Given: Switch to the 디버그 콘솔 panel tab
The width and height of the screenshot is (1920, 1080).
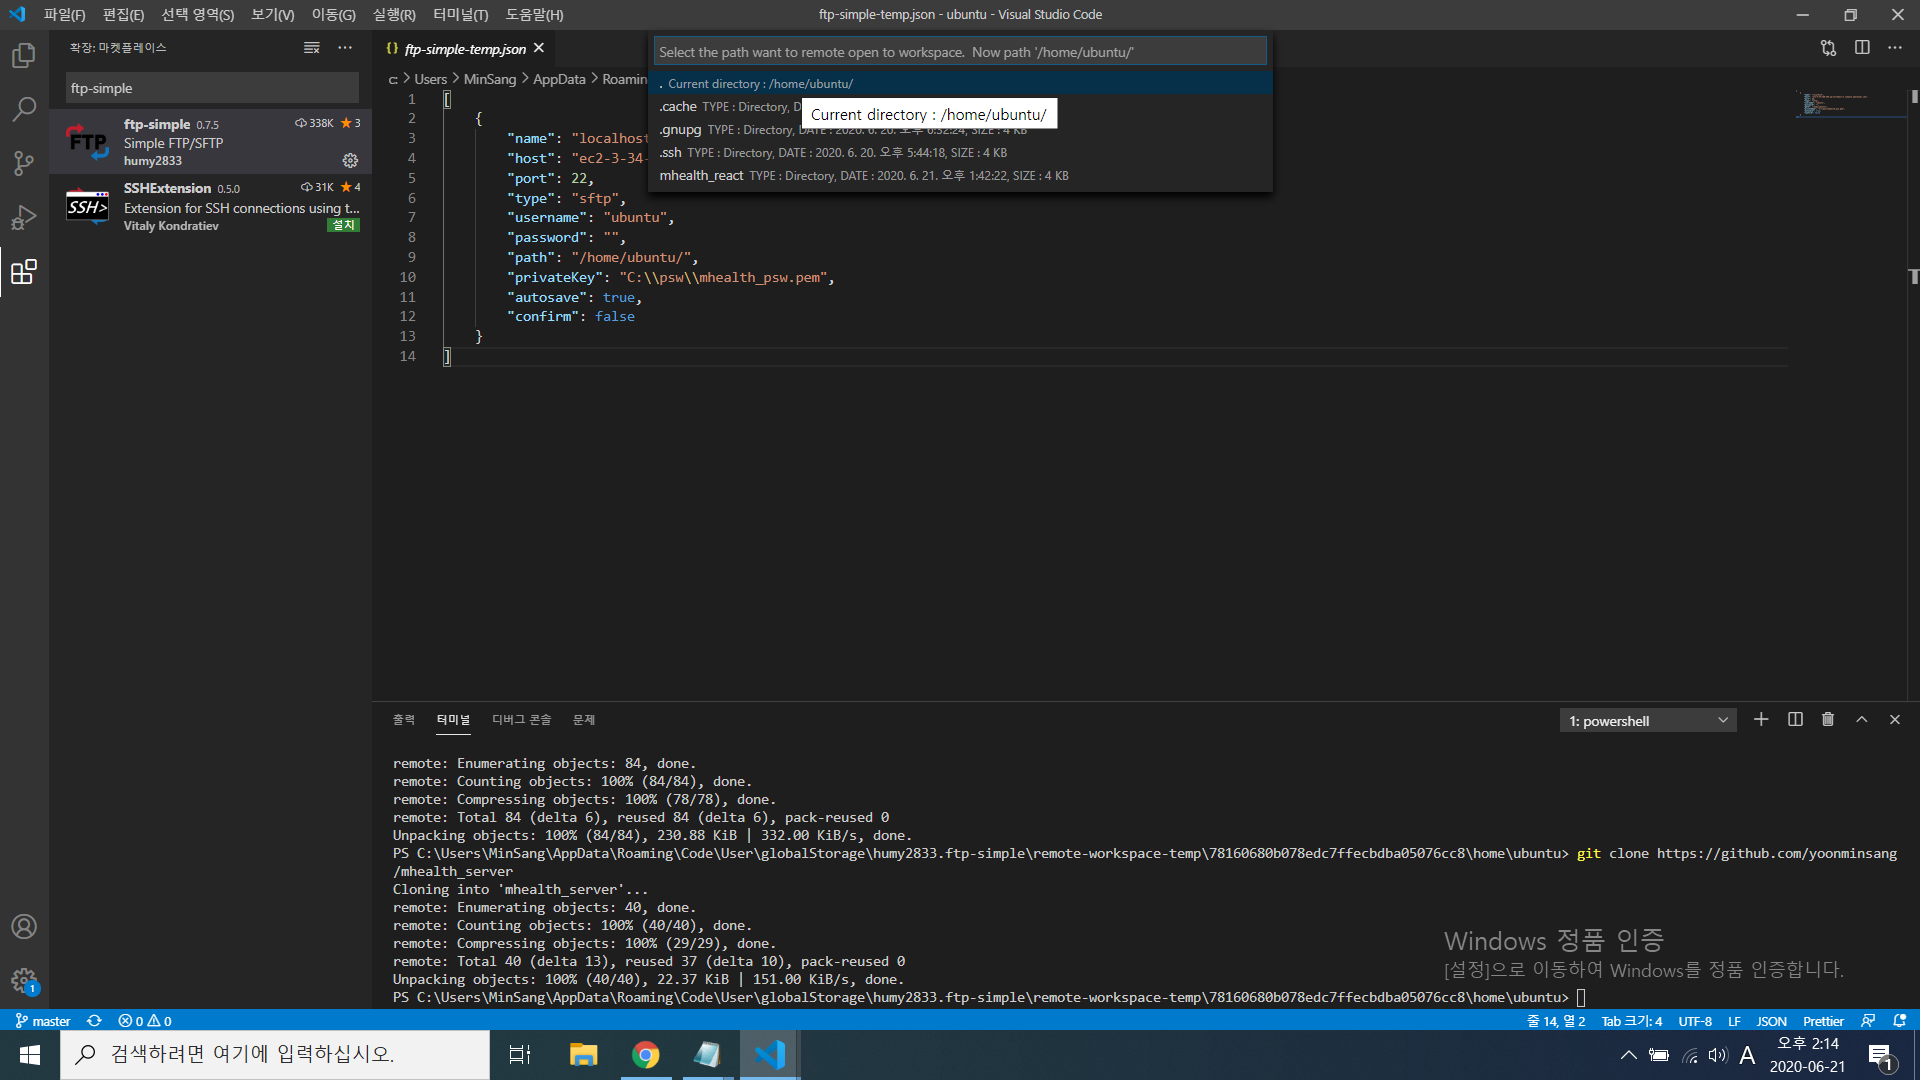Looking at the screenshot, I should pyautogui.click(x=521, y=720).
